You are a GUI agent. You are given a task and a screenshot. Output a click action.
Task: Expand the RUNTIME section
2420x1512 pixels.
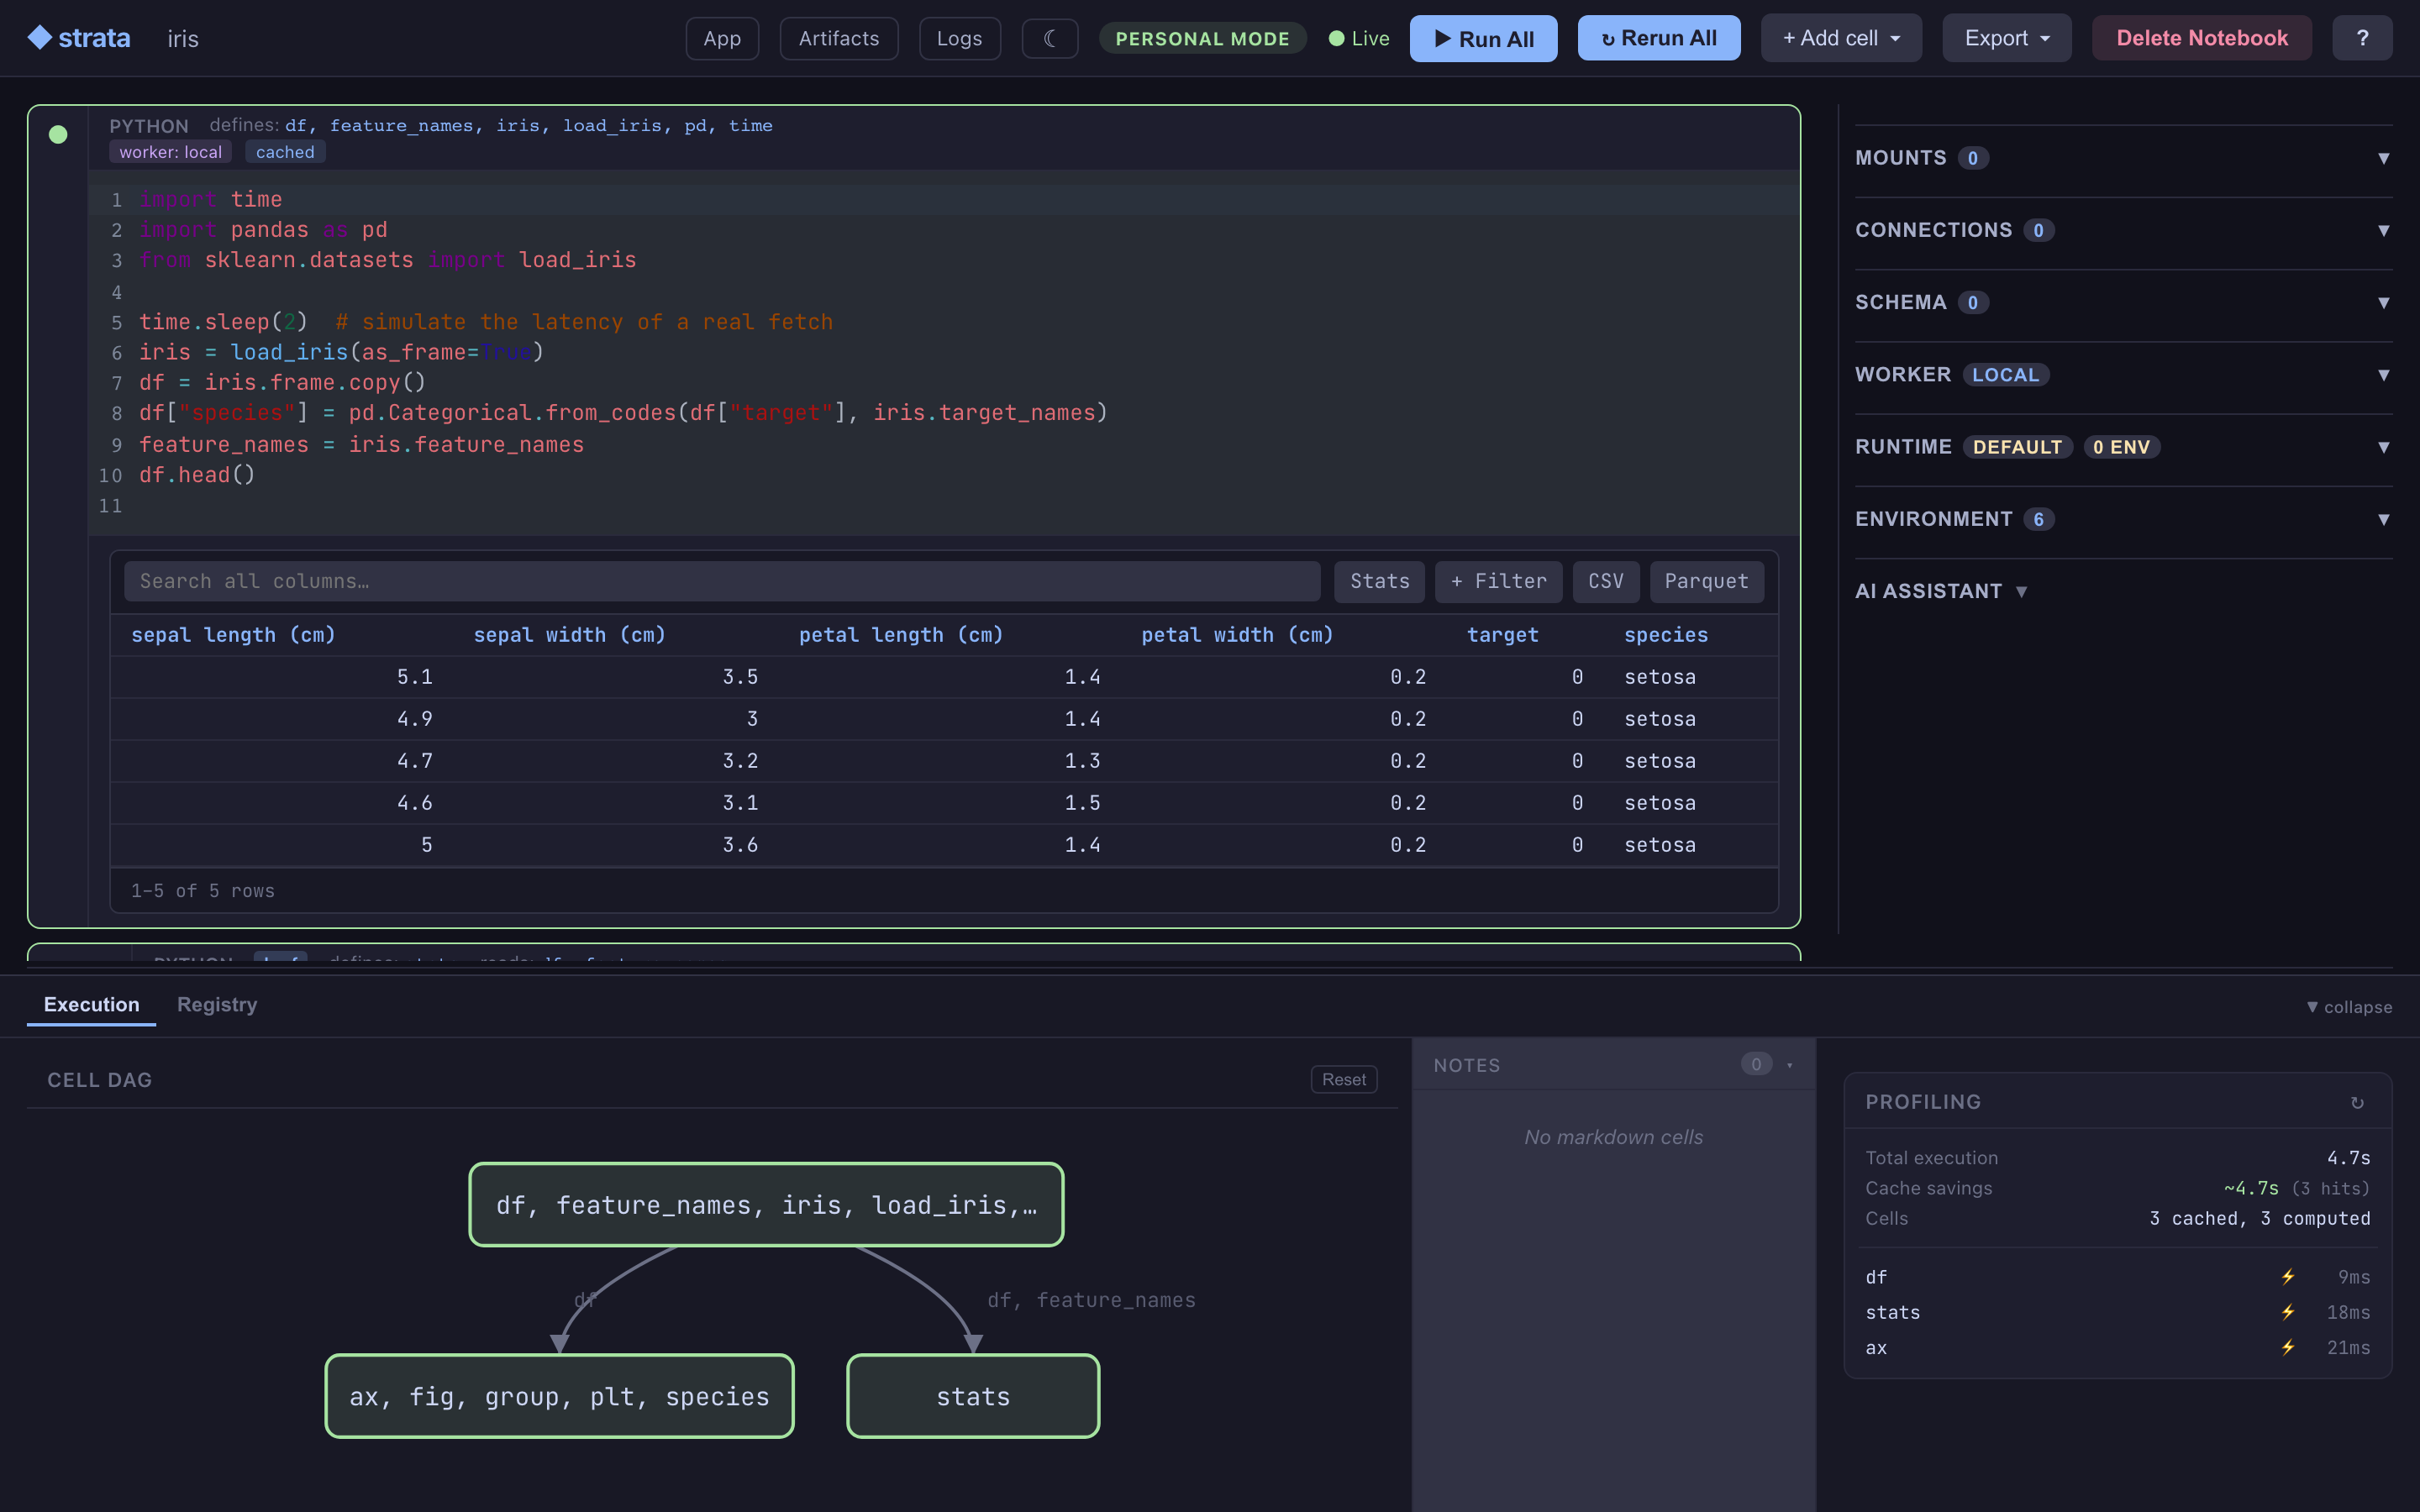[x=2123, y=446]
